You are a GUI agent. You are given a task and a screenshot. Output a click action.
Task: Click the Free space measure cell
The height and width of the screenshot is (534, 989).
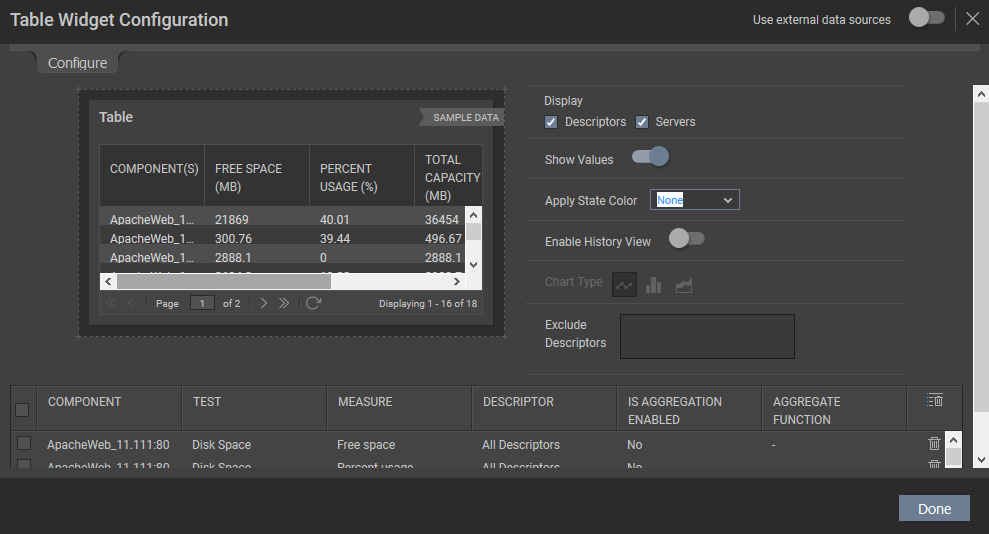tap(366, 444)
